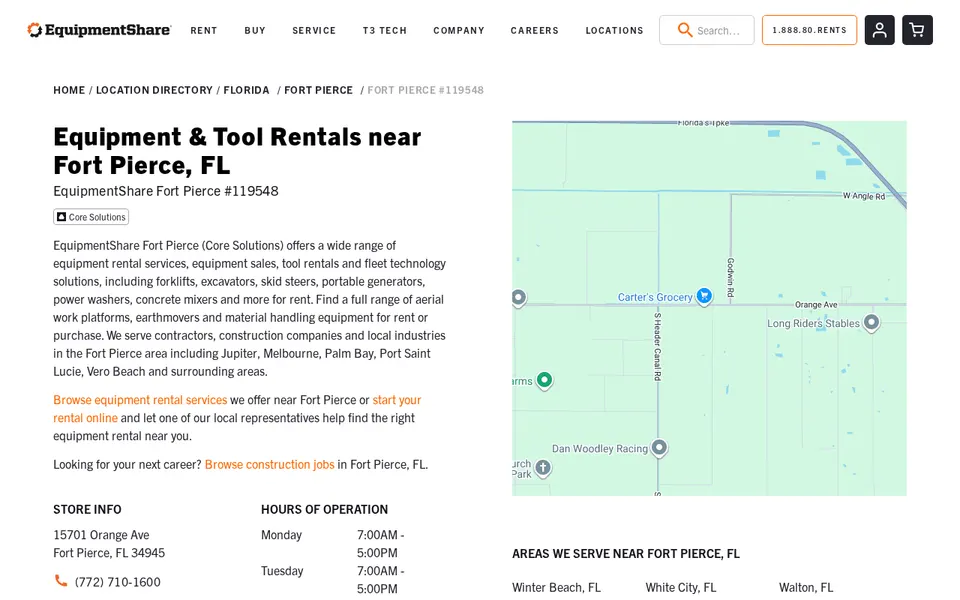960x600 pixels.
Task: Click the grey marker at map's left edge
Action: pyautogui.click(x=519, y=298)
